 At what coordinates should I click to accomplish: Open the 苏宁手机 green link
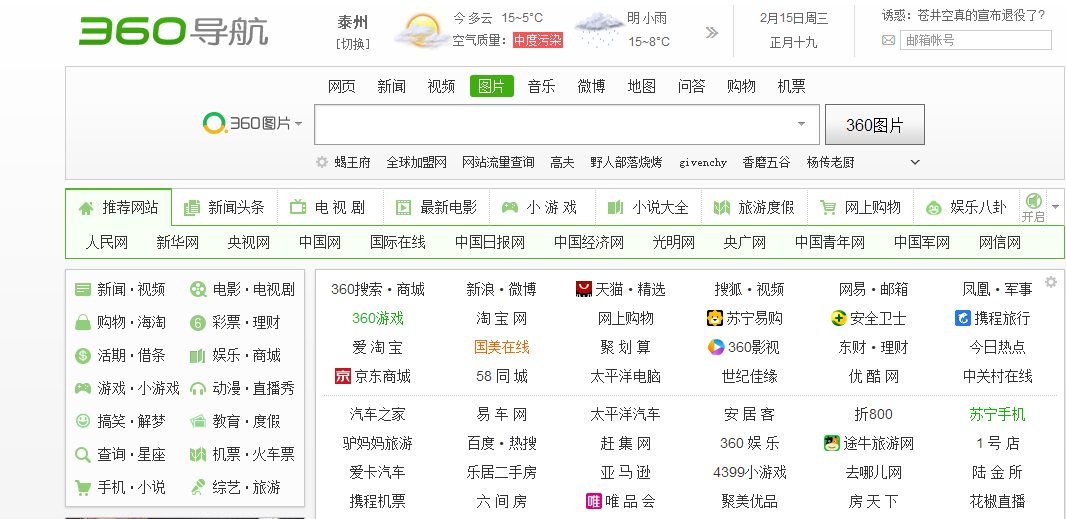coord(997,414)
